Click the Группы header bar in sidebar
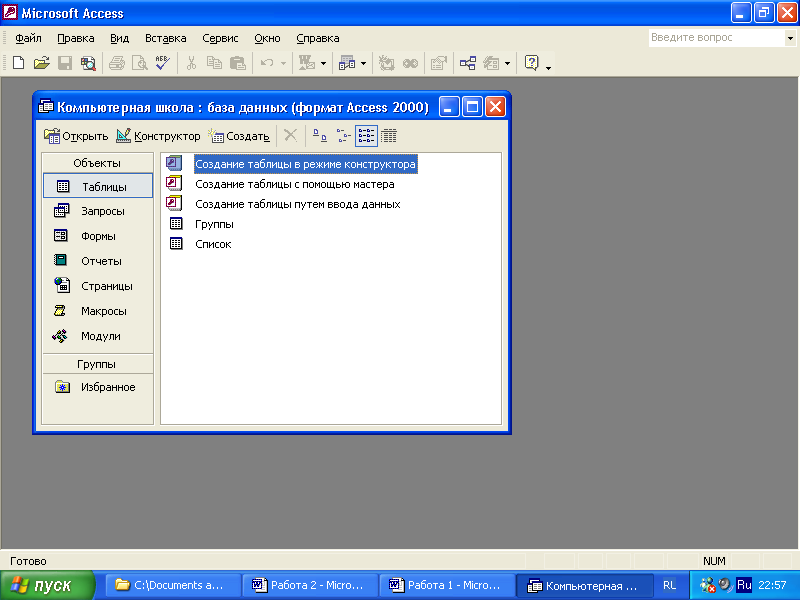The width and height of the screenshot is (800, 600). pos(98,364)
